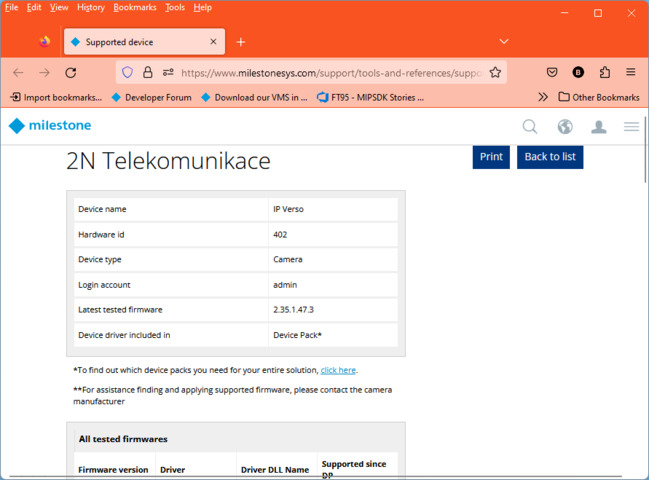Open the Extensions puzzle icon
This screenshot has width=649, height=480.
605,73
